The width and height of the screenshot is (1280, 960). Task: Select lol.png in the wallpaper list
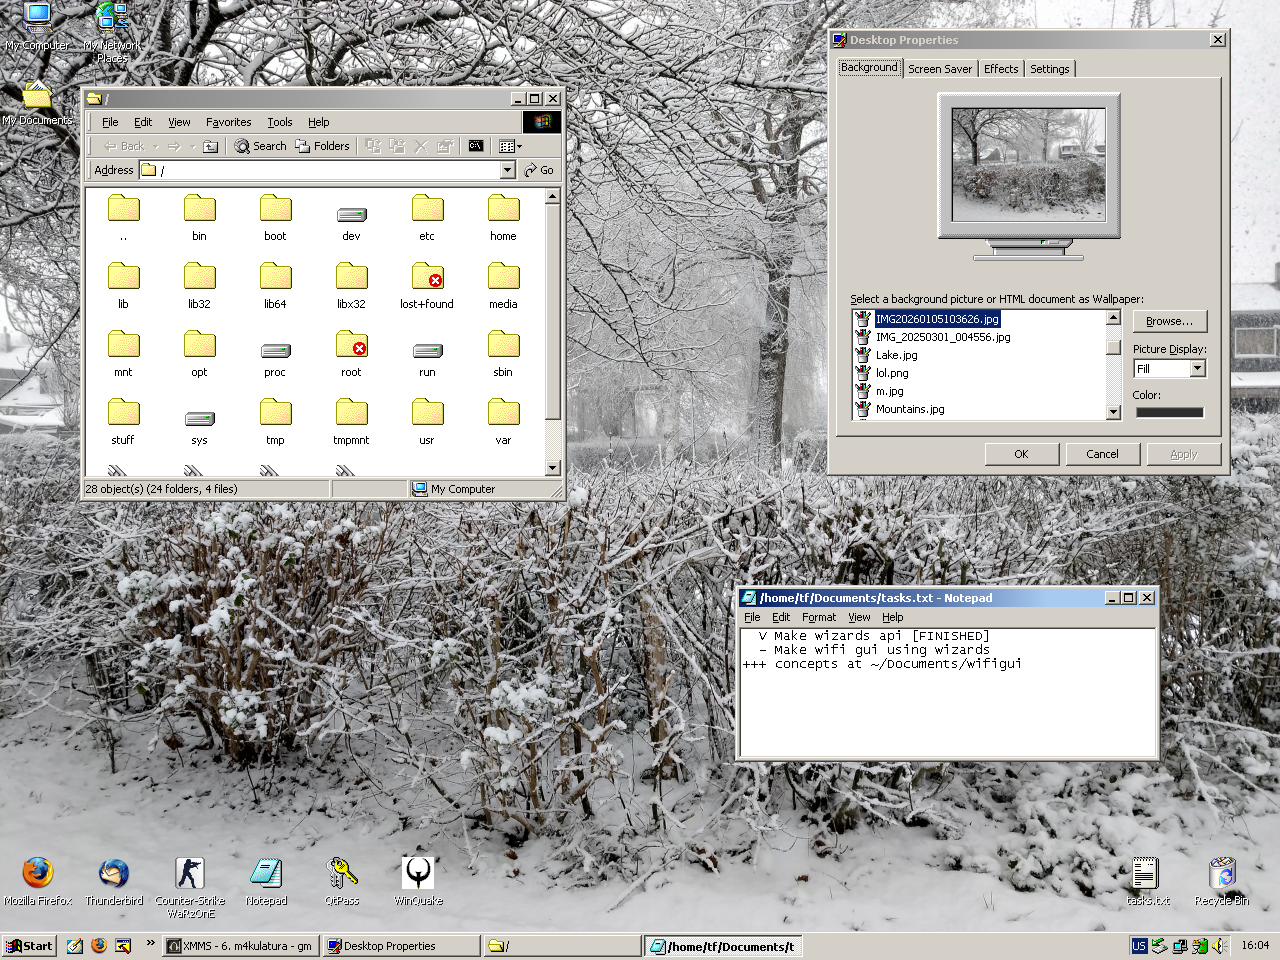pyautogui.click(x=892, y=373)
